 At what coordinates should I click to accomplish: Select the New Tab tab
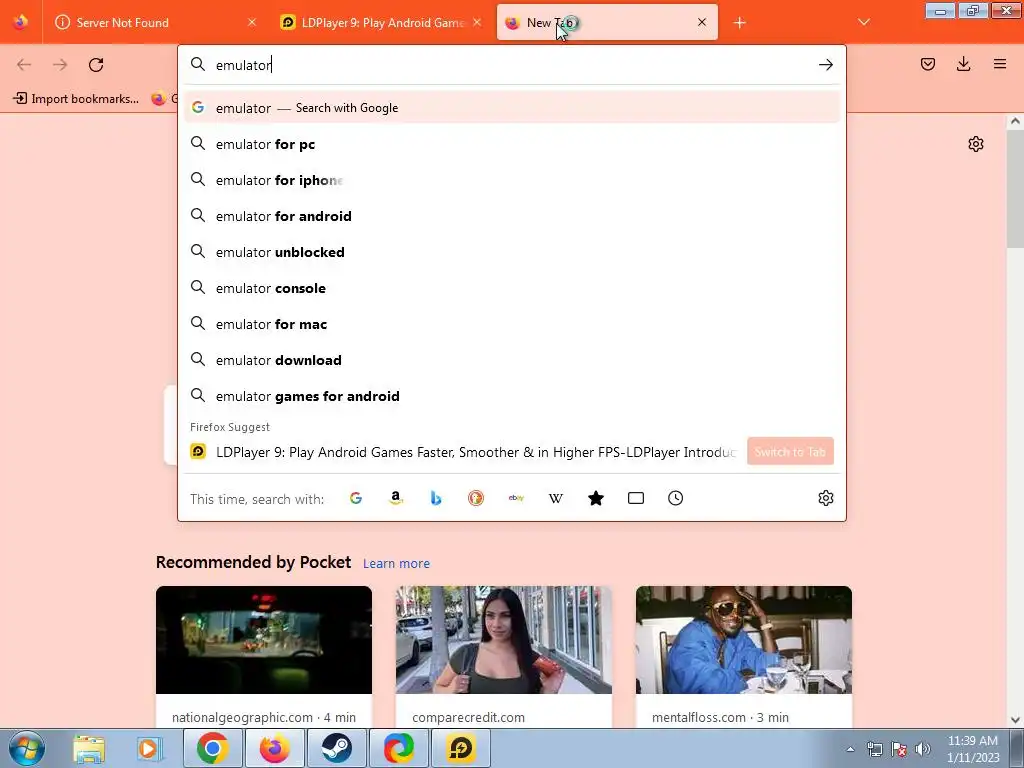pos(607,22)
